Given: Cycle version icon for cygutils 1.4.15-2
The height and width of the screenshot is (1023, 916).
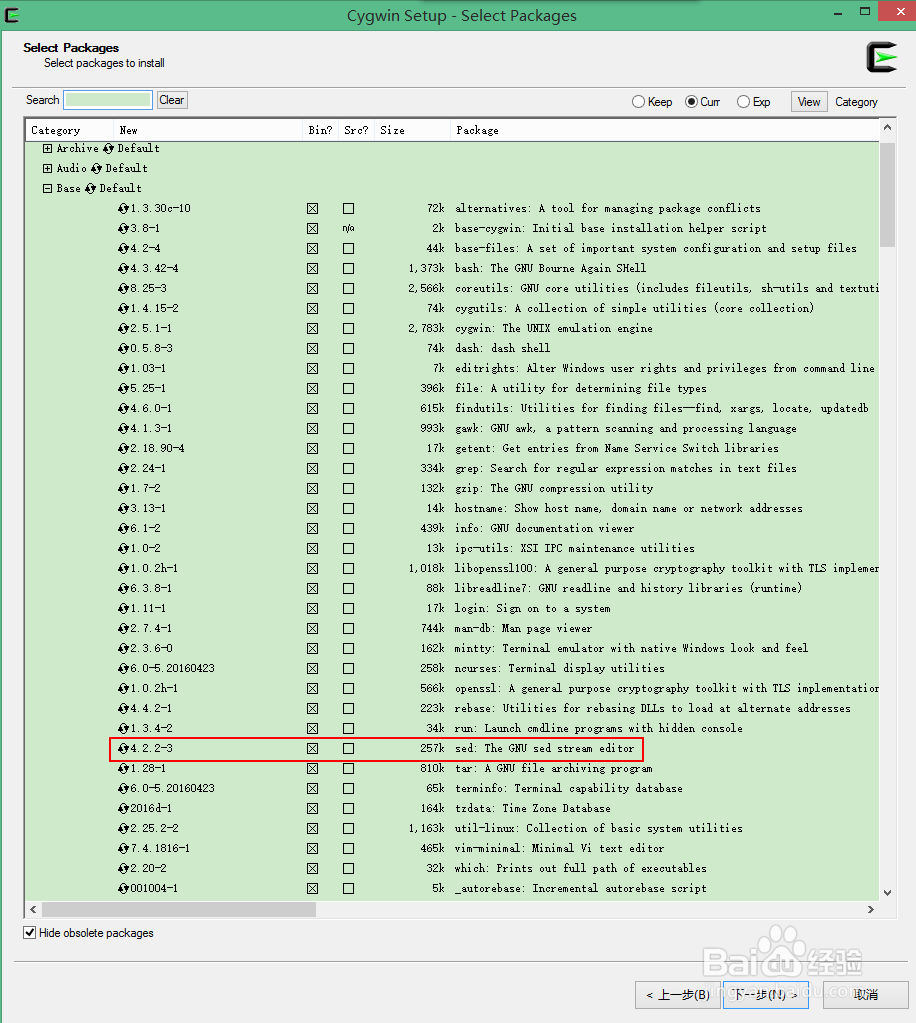Looking at the screenshot, I should 123,309.
